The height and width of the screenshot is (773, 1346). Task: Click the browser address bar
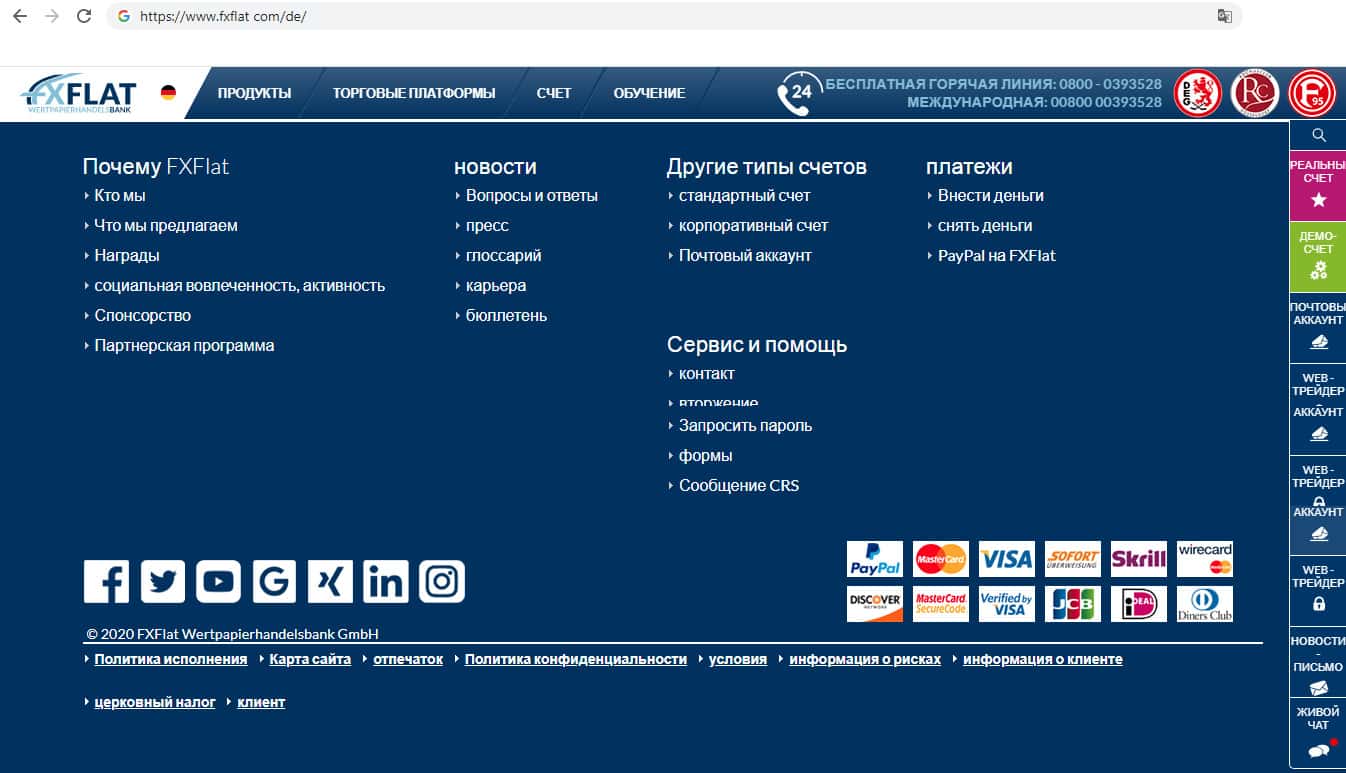pos(674,16)
